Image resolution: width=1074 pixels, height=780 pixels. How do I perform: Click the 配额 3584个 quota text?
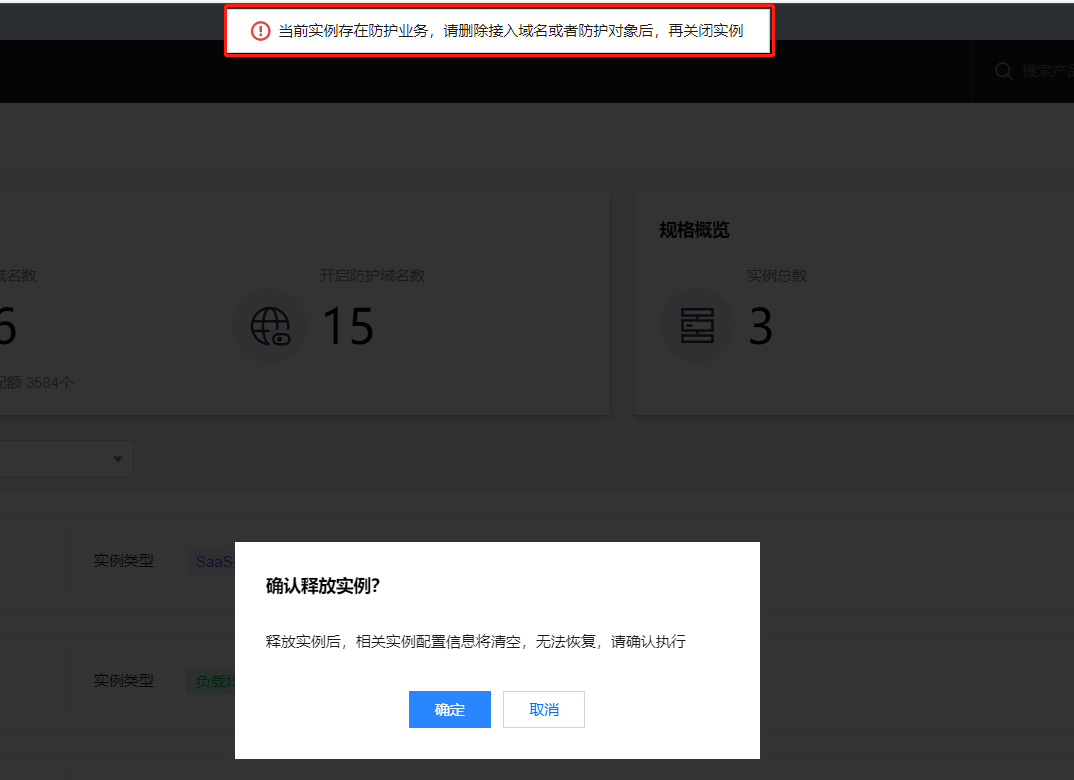38,383
